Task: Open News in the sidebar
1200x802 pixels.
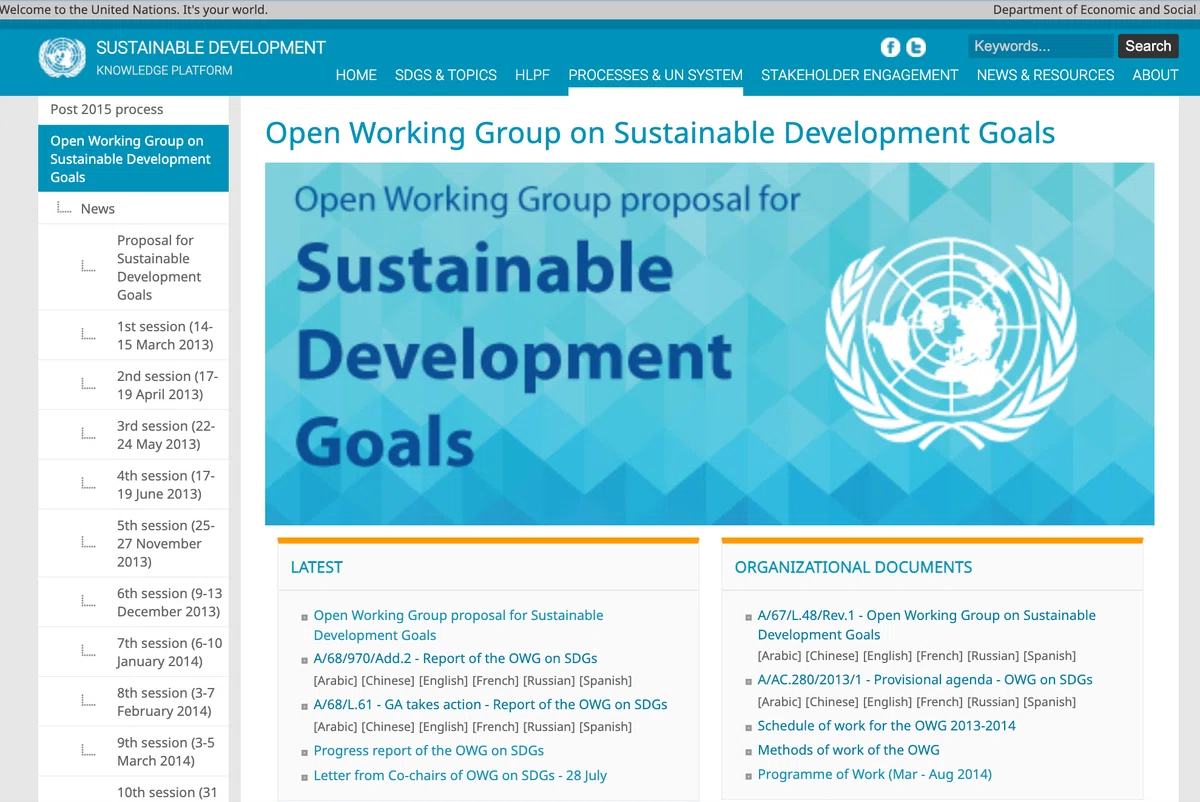Action: point(98,209)
